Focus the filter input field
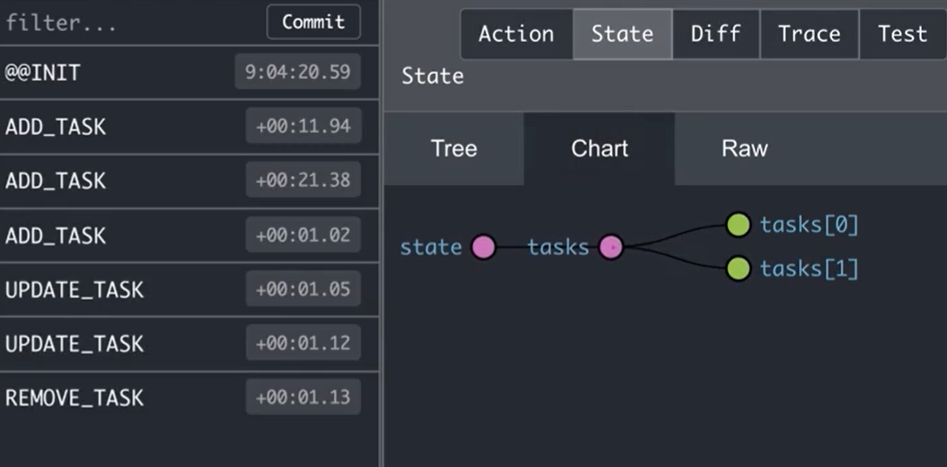Screen dimensions: 947x467 (x=130, y=23)
